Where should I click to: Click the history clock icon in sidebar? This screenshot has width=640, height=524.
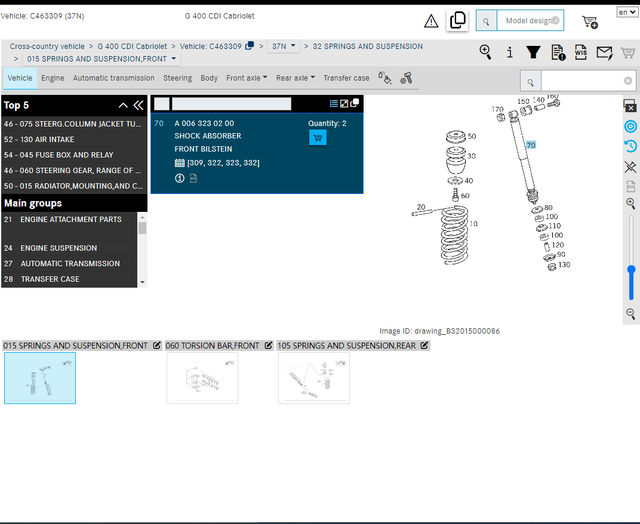coord(631,146)
